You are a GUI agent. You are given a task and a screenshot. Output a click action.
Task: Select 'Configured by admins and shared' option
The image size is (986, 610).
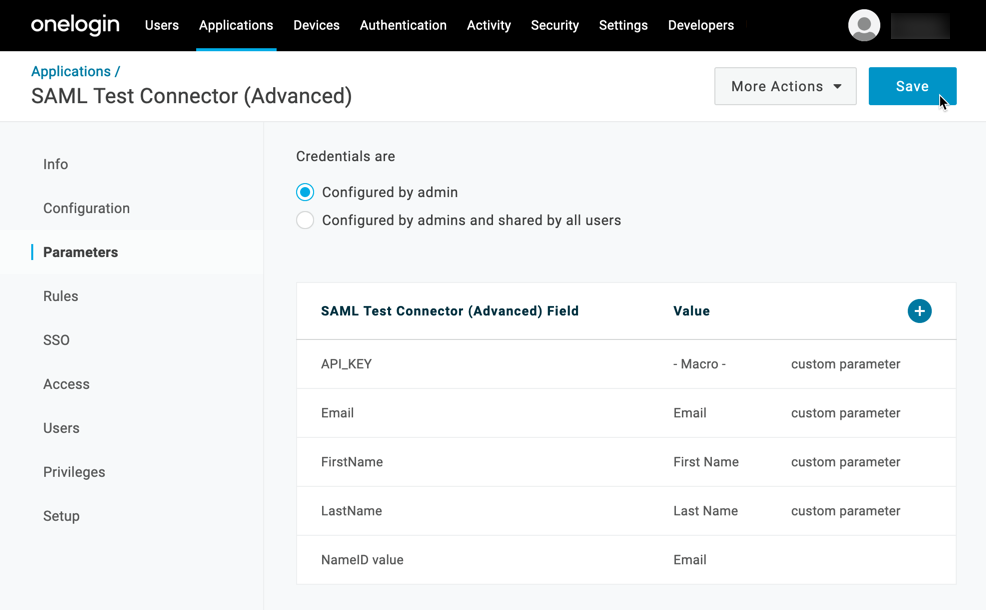[x=305, y=220]
